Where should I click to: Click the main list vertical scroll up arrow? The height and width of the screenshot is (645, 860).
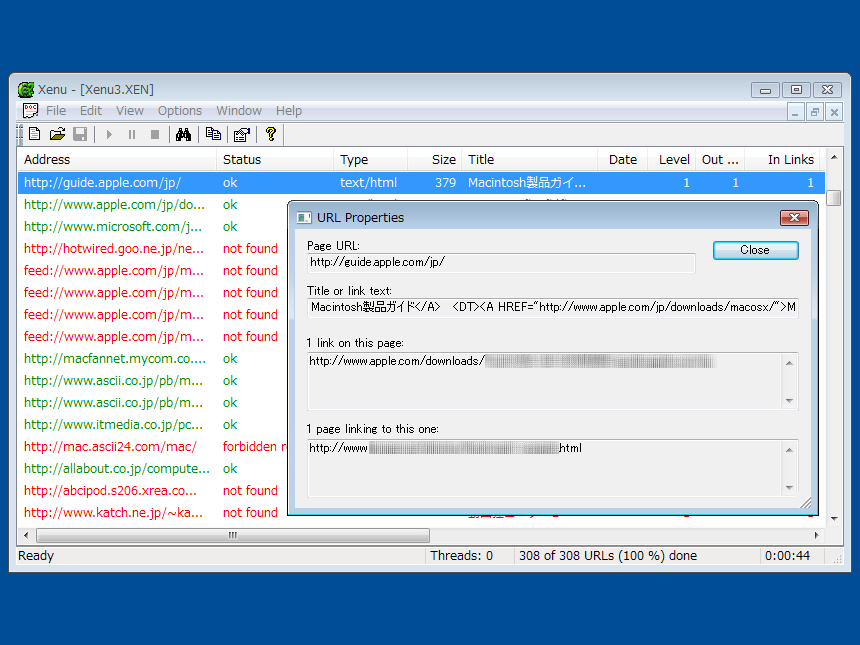(x=834, y=157)
